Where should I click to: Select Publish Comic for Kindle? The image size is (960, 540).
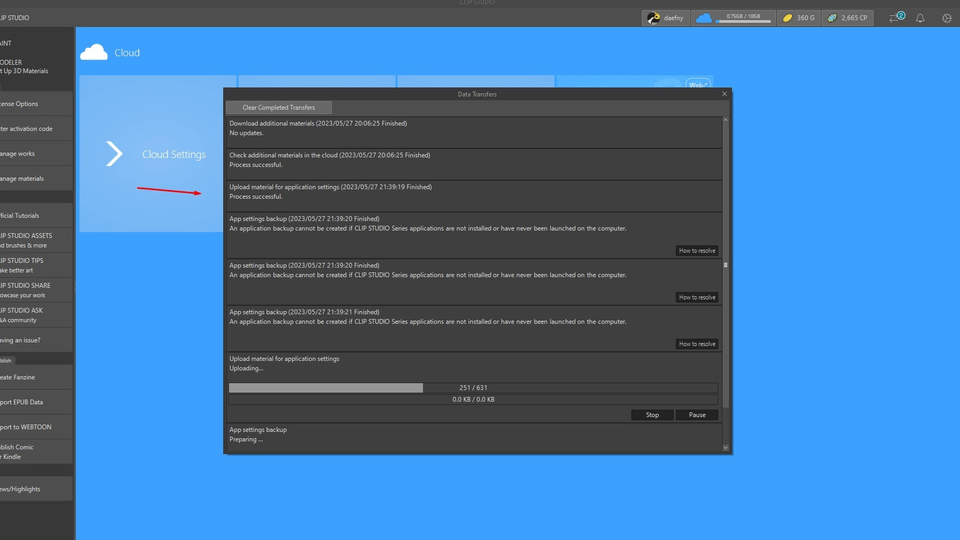tap(36, 452)
